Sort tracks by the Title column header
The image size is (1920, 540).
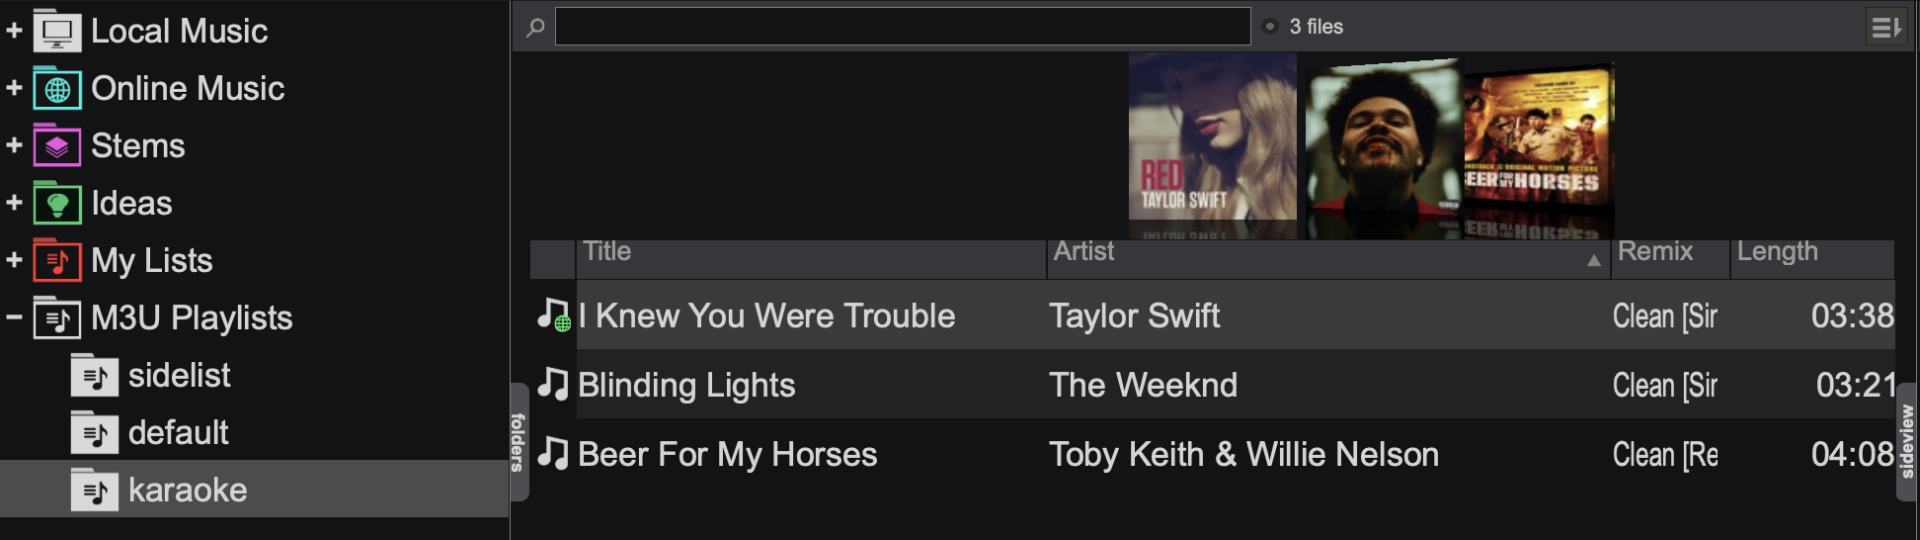pos(810,253)
